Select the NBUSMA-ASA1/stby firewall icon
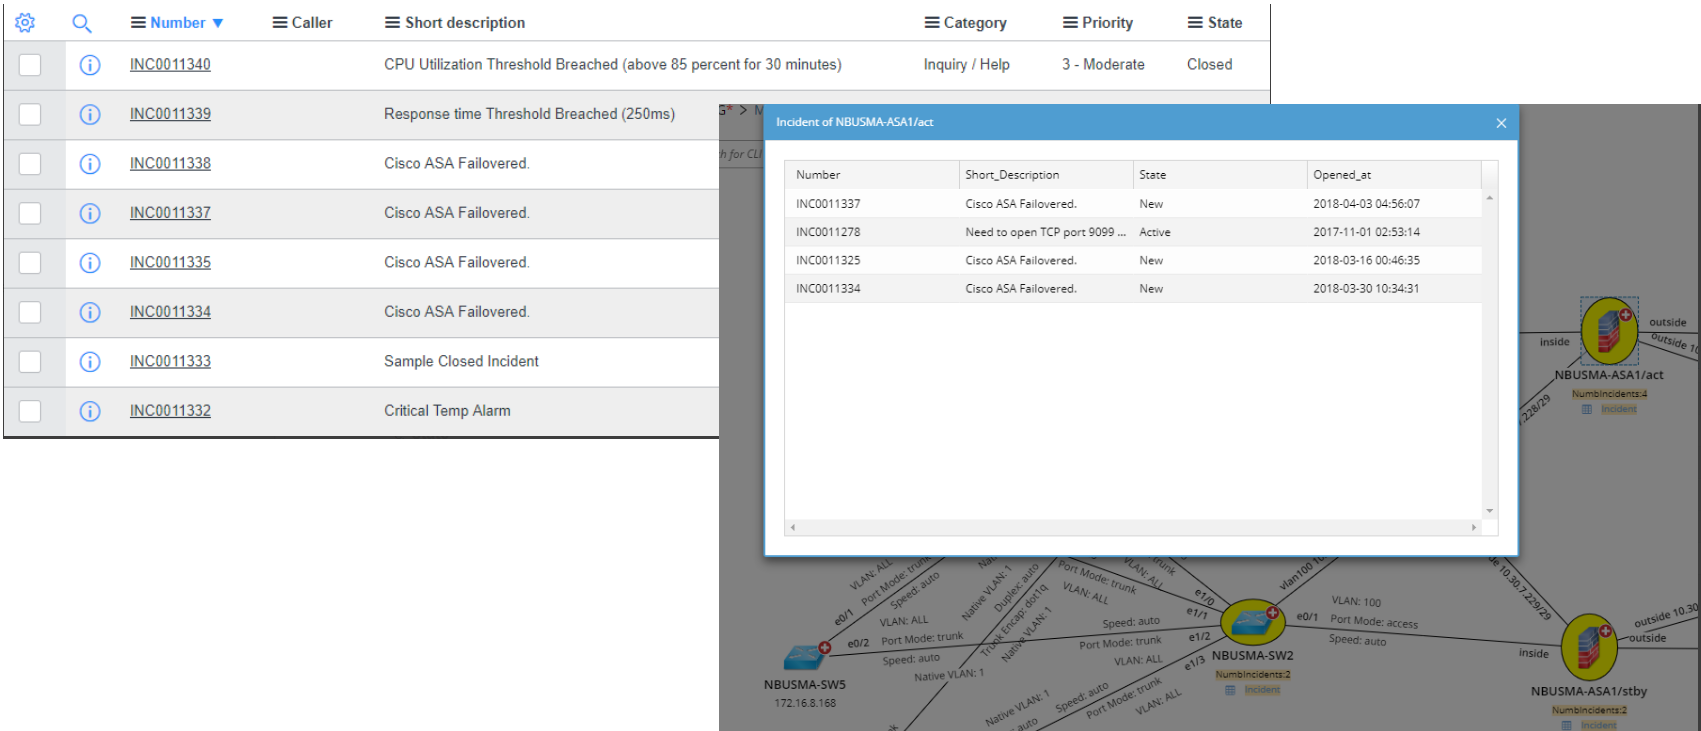This screenshot has height=731, width=1701. tap(1589, 647)
